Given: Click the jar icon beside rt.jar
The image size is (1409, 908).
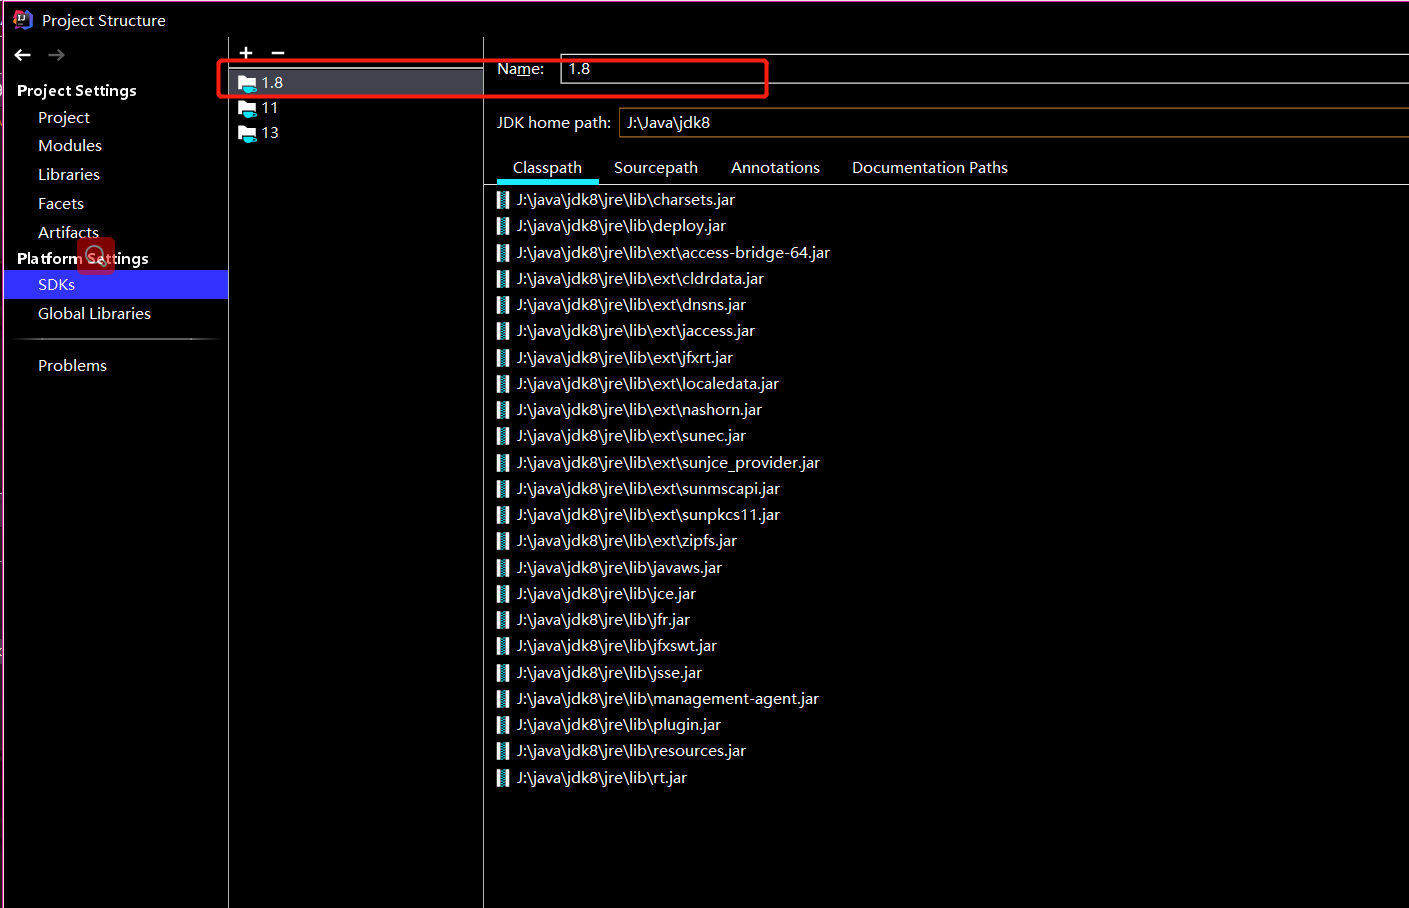Looking at the screenshot, I should 503,778.
